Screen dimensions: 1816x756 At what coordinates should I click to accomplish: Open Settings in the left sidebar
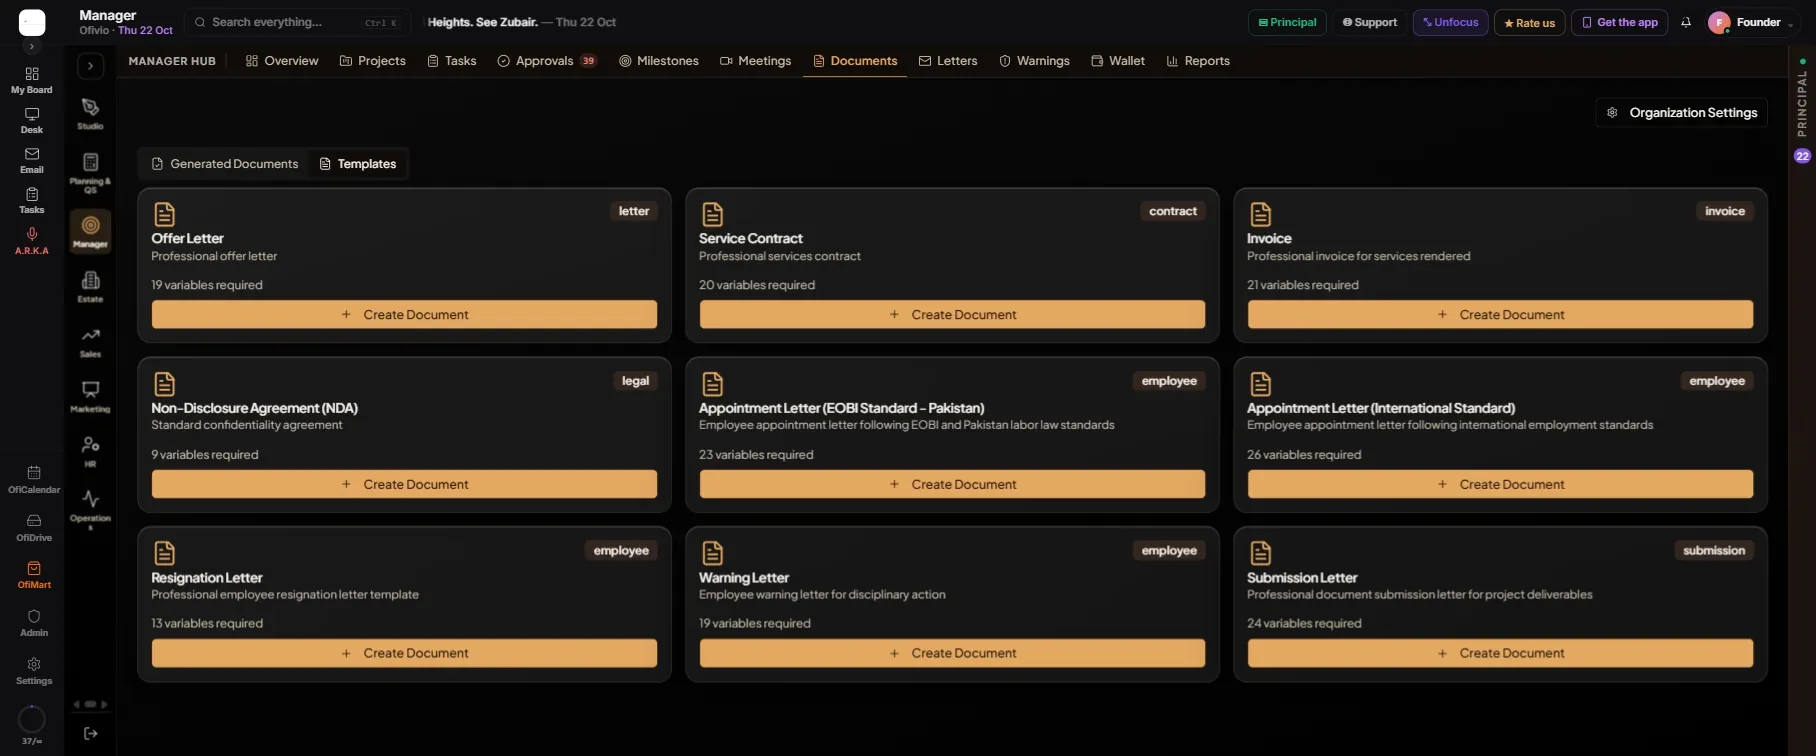(x=34, y=671)
